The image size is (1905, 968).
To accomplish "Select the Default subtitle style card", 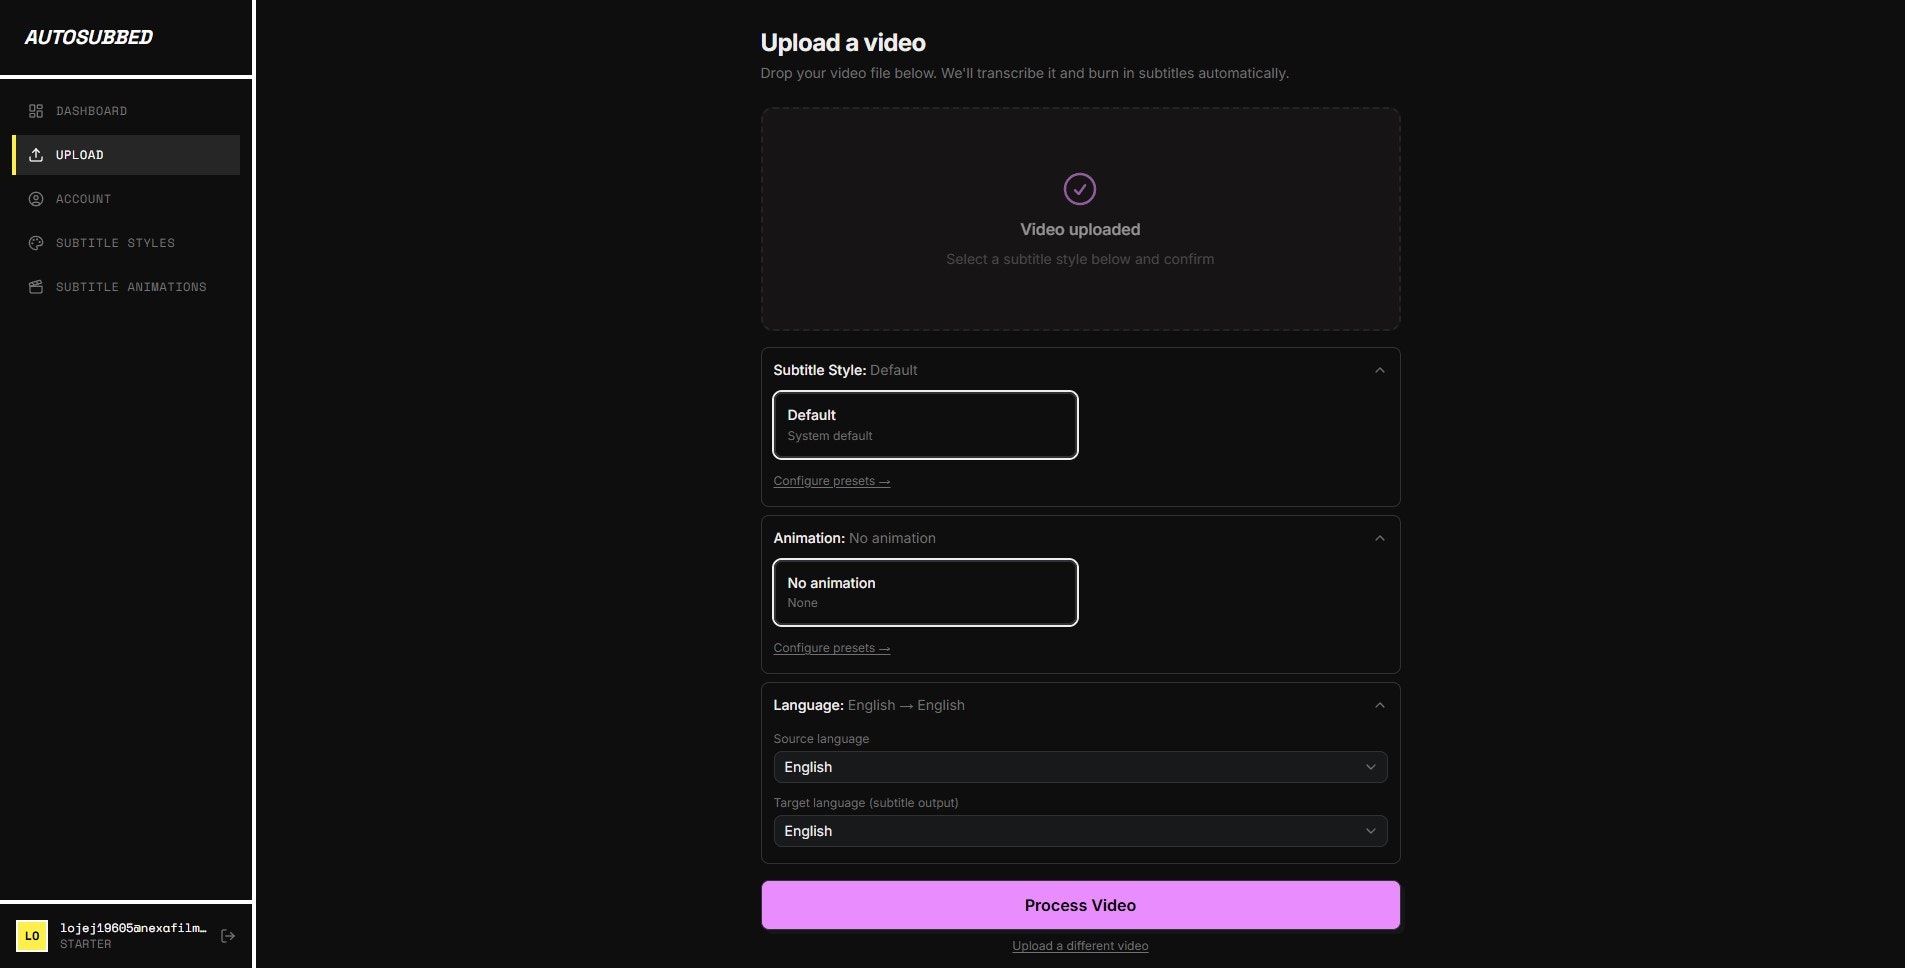I will [925, 425].
